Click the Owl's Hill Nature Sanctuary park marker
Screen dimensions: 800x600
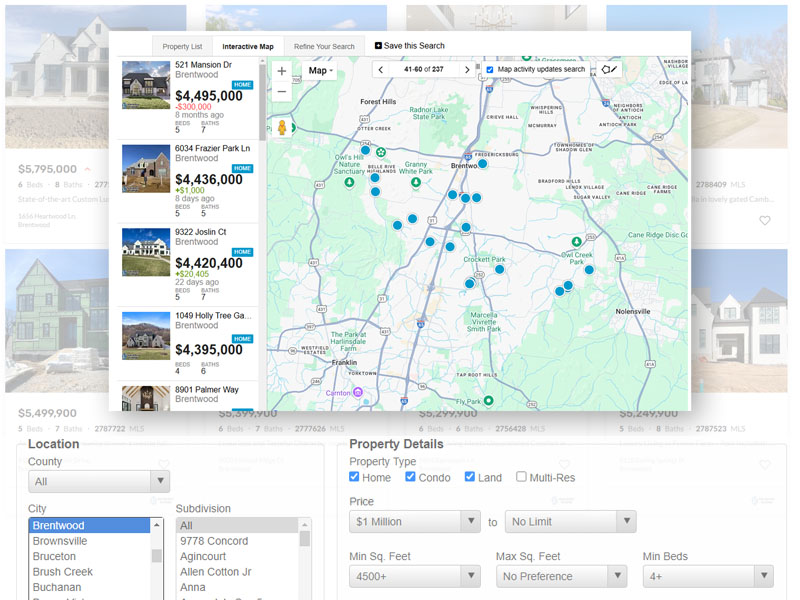coord(349,182)
